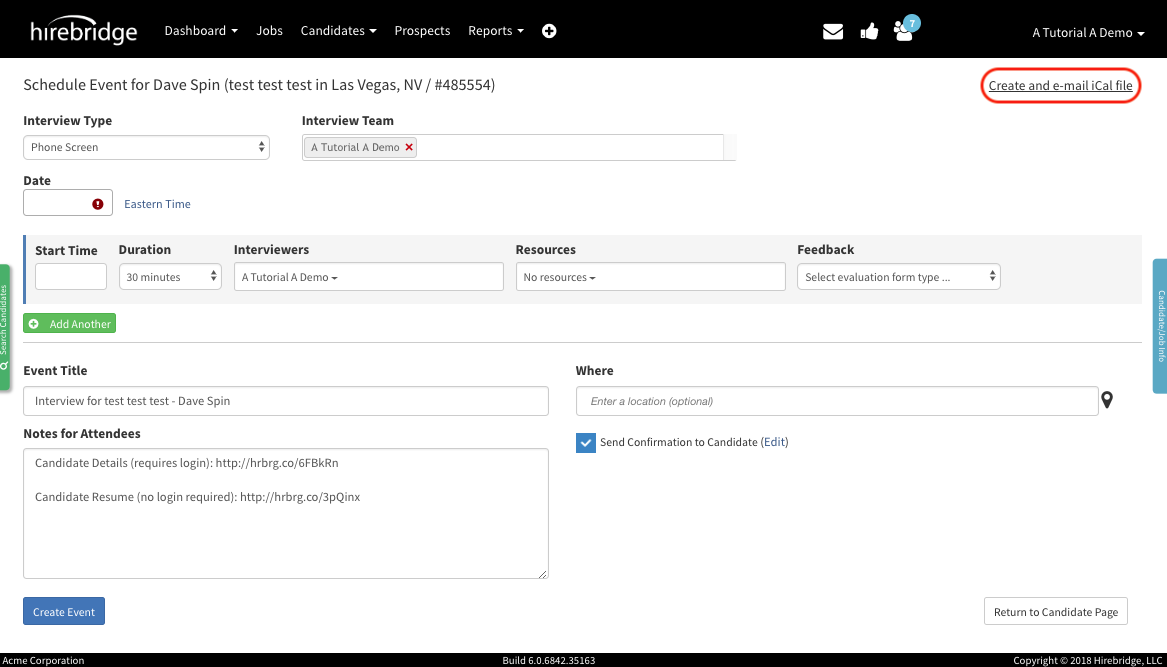Open the Feedback evaluation form dropdown
1167x667 pixels.
tap(897, 276)
